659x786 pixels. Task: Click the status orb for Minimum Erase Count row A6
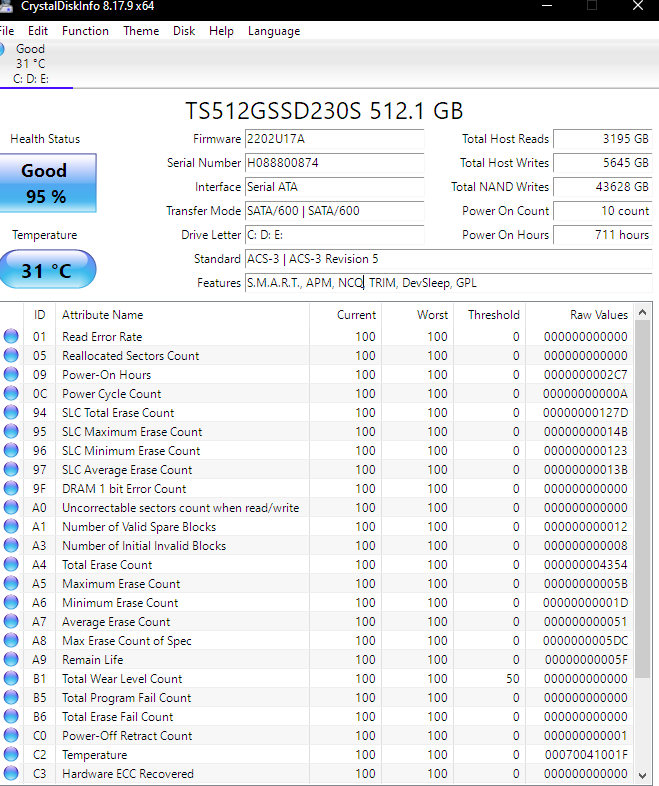(x=11, y=603)
